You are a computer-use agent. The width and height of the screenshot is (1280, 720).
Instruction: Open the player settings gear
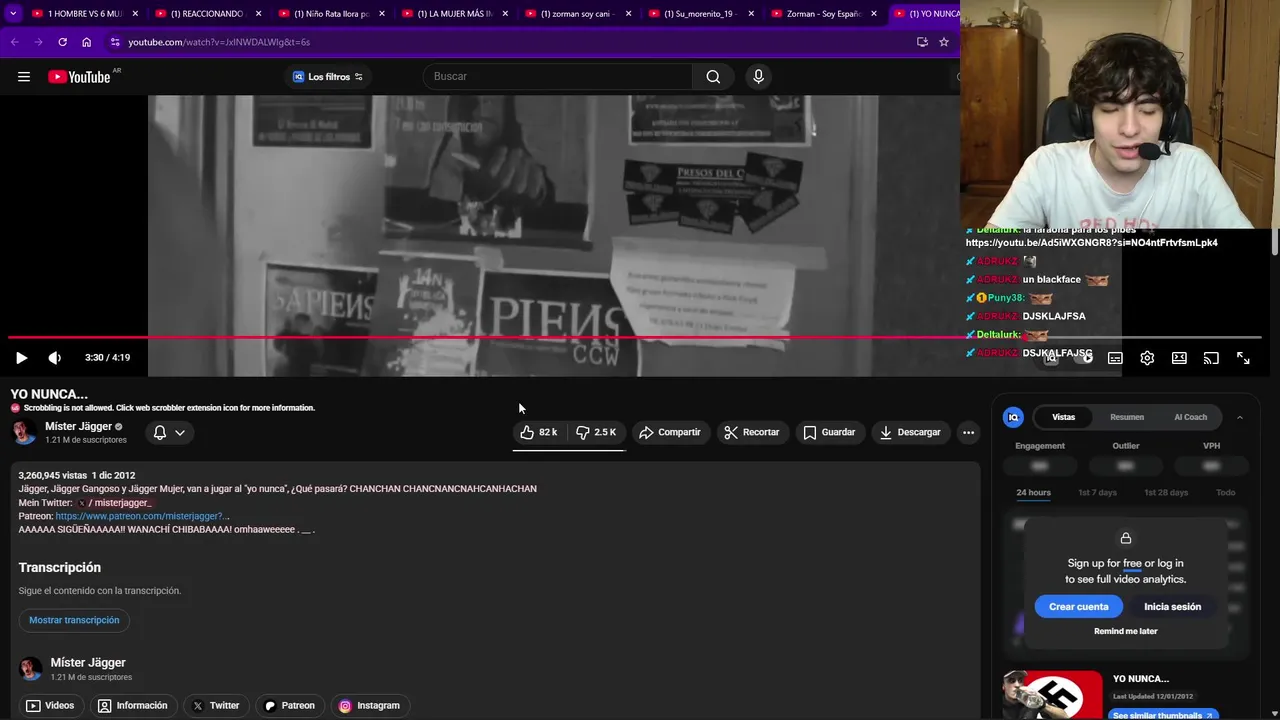click(x=1147, y=358)
